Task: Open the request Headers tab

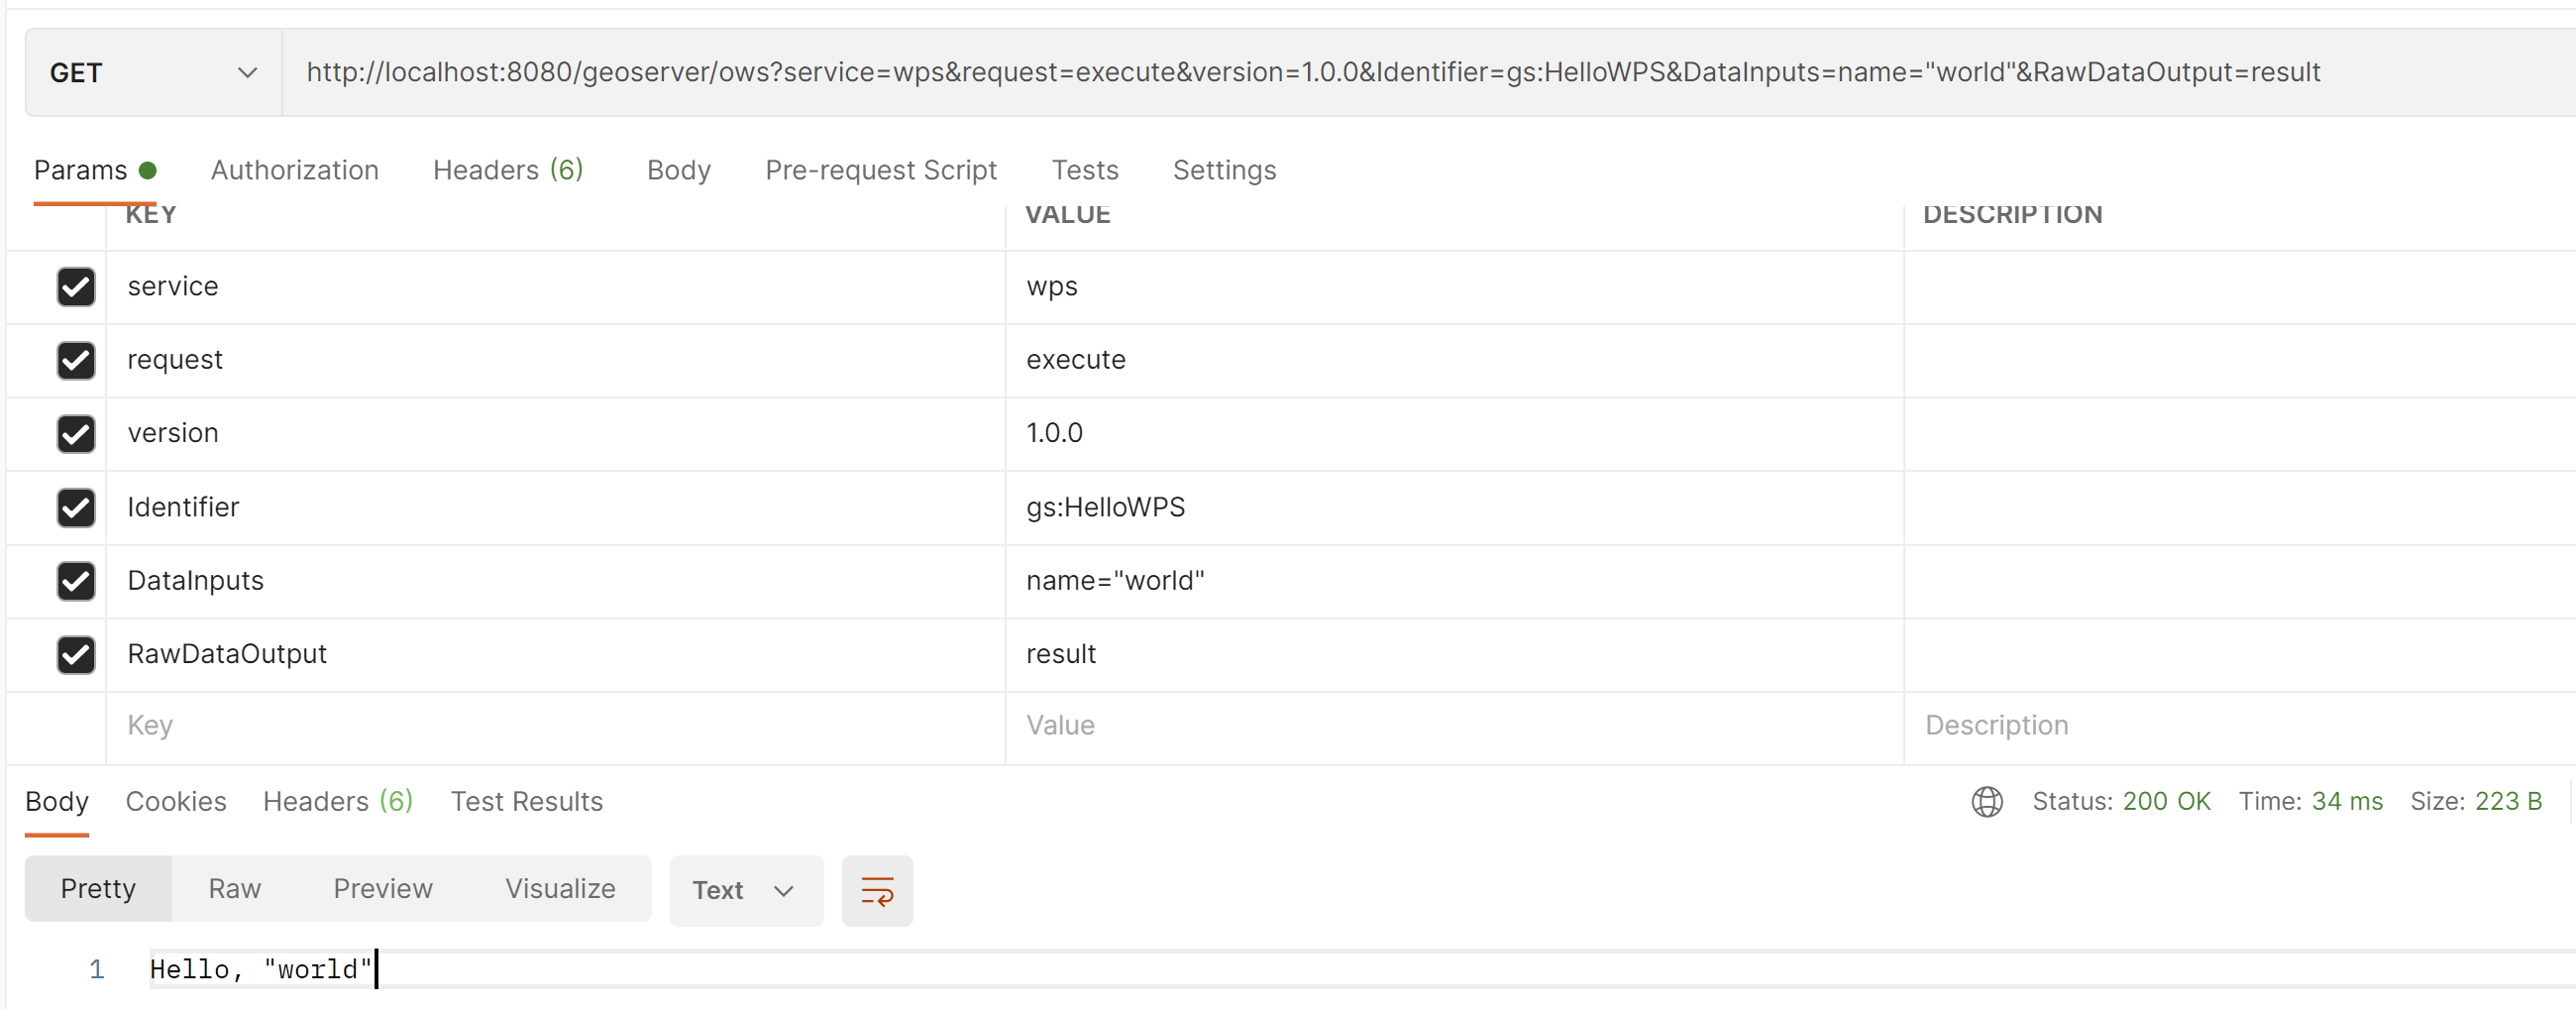Action: pos(507,170)
